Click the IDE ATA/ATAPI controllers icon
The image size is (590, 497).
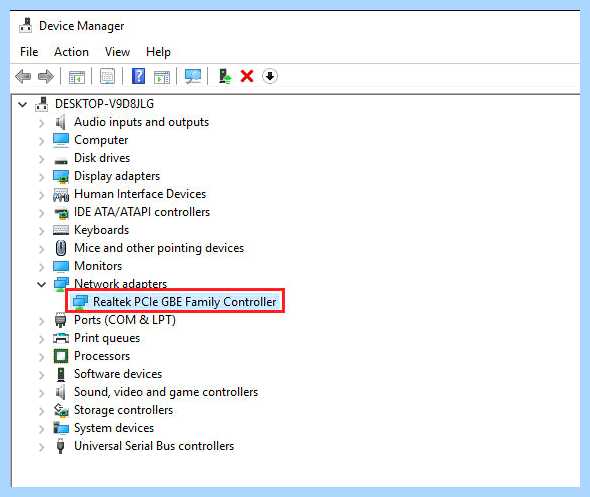click(61, 213)
